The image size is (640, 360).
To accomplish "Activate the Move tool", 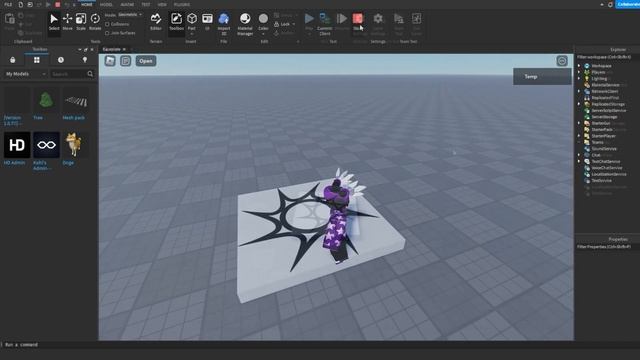I will [67, 22].
